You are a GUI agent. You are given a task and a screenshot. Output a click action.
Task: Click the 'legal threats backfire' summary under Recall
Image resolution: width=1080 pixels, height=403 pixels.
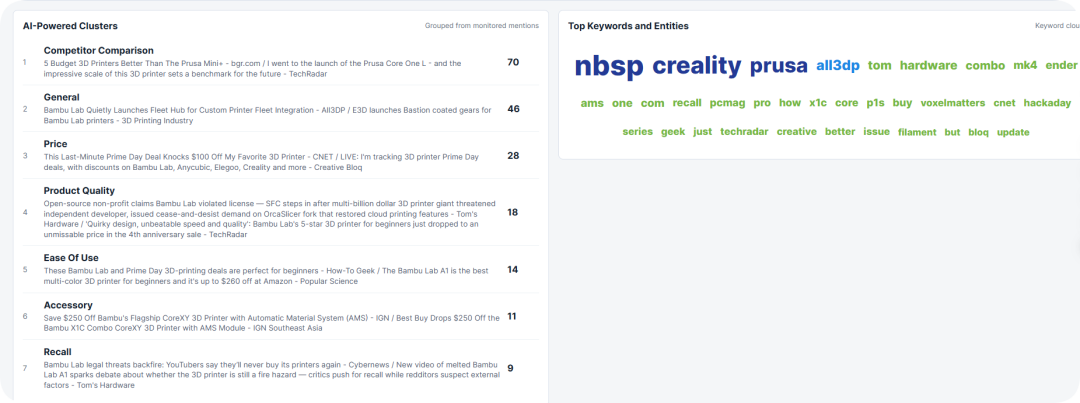point(270,375)
